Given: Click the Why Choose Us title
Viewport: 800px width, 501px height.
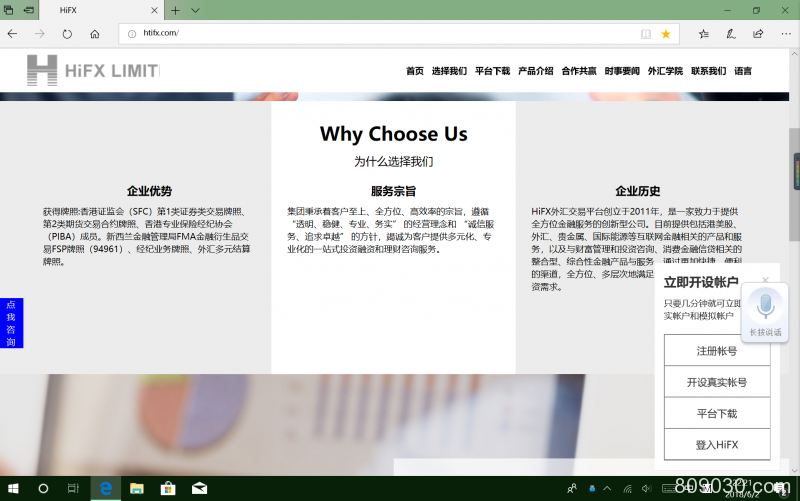Looking at the screenshot, I should click(x=393, y=134).
